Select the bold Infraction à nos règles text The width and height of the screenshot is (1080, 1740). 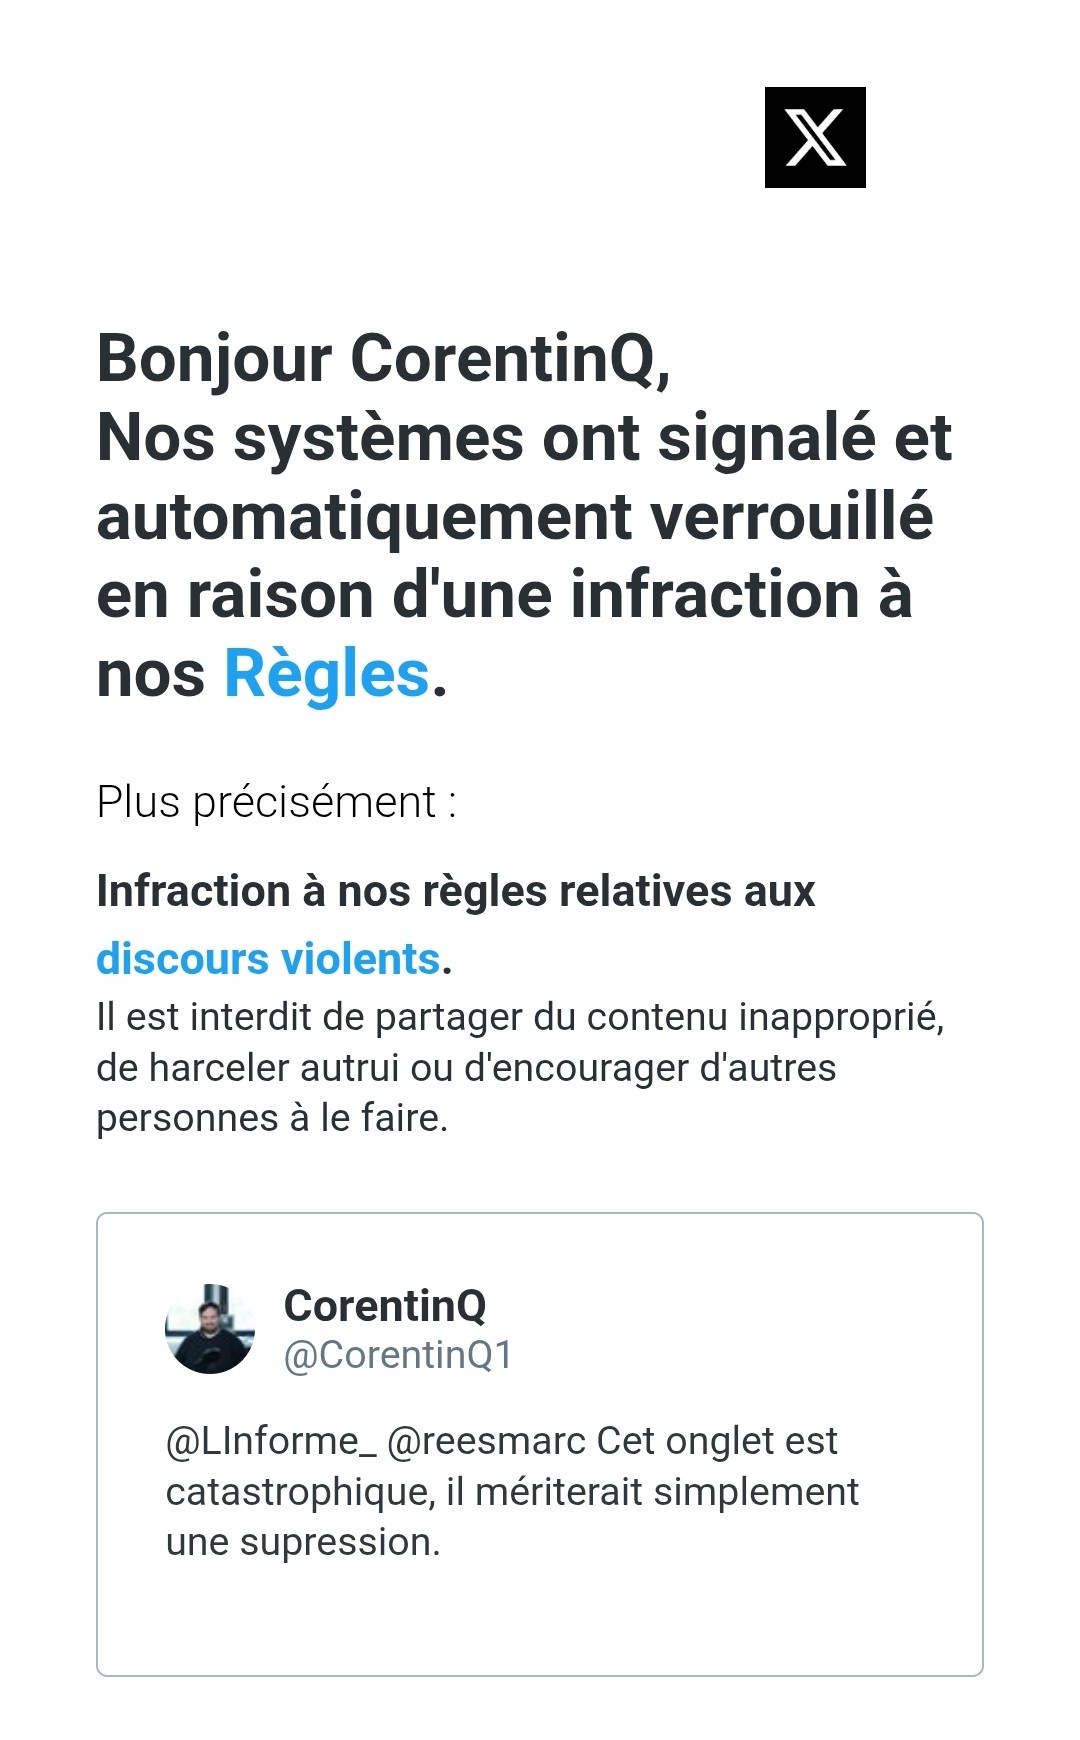coord(456,891)
